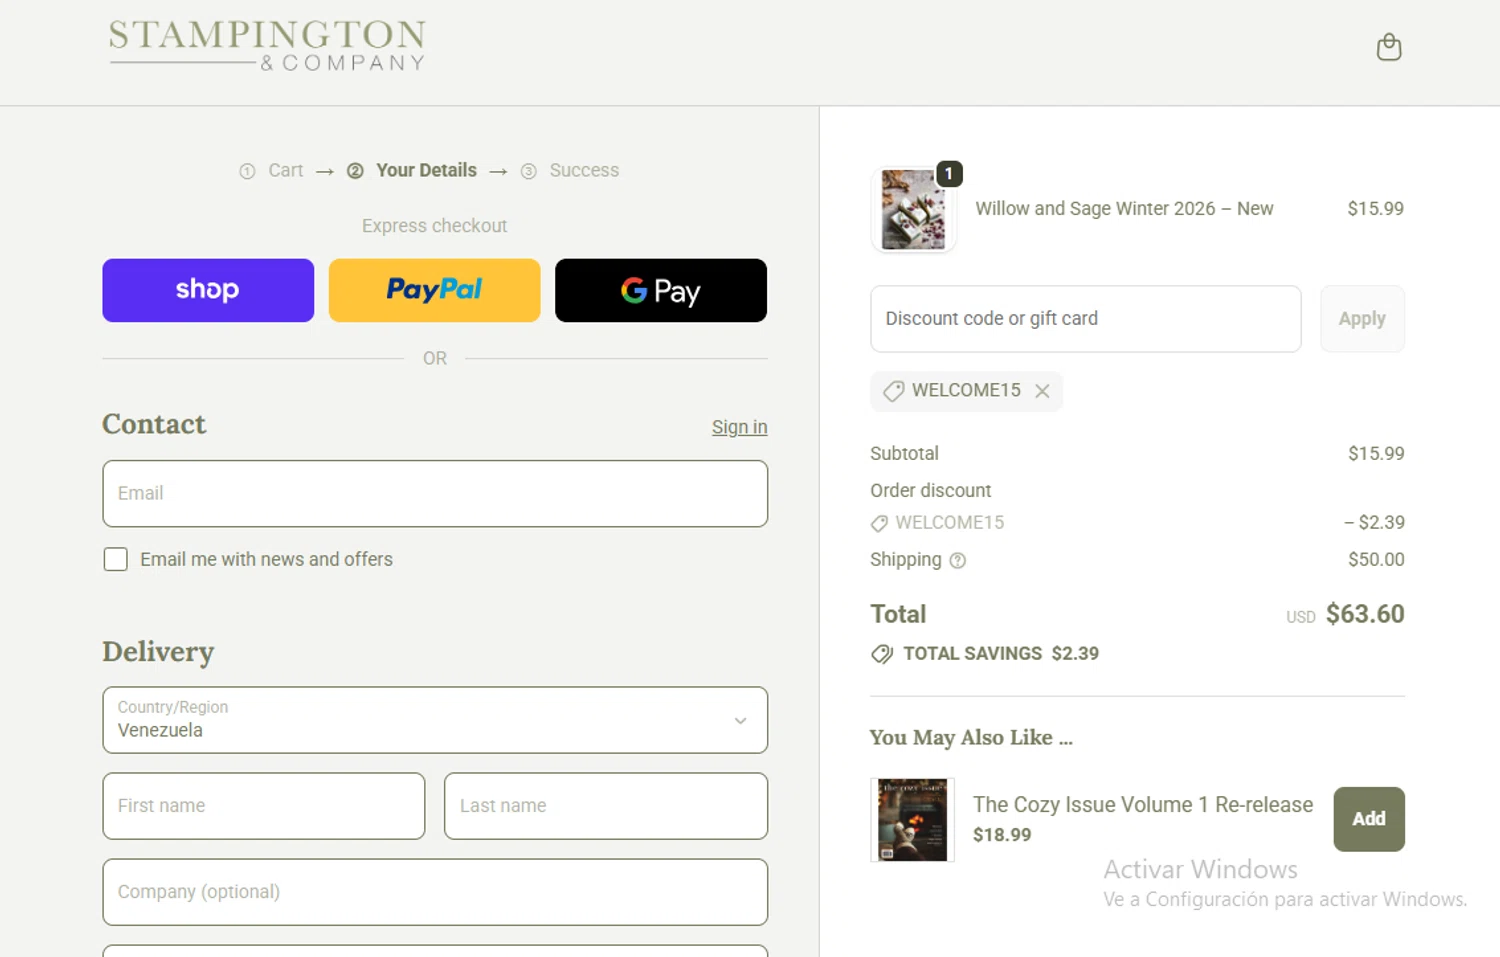This screenshot has height=957, width=1500.
Task: Click the $63.60 total amount
Action: coord(1365,614)
